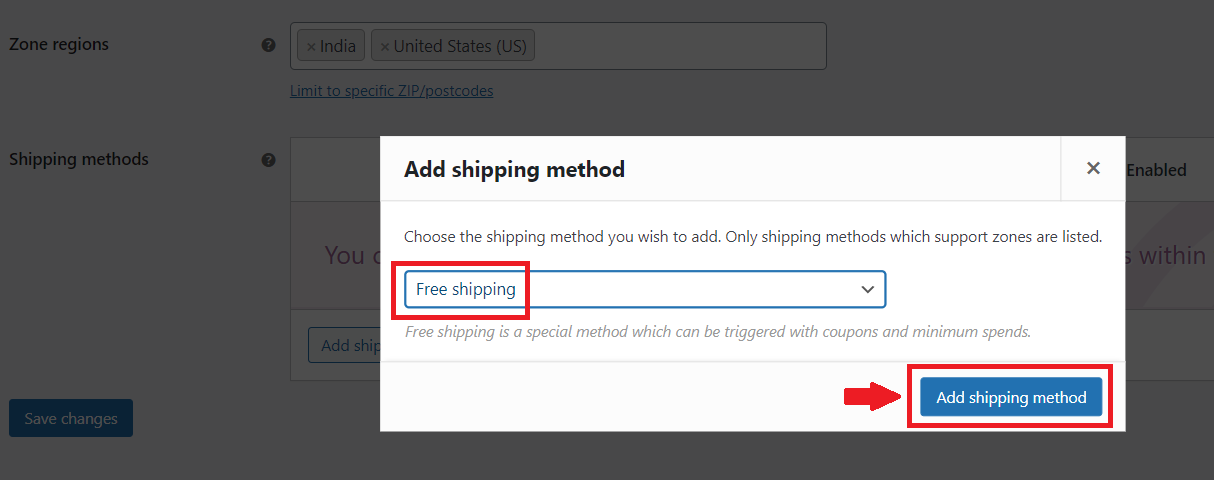Remove the United States (US) region tag
The image size is (1214, 480).
pos(385,47)
